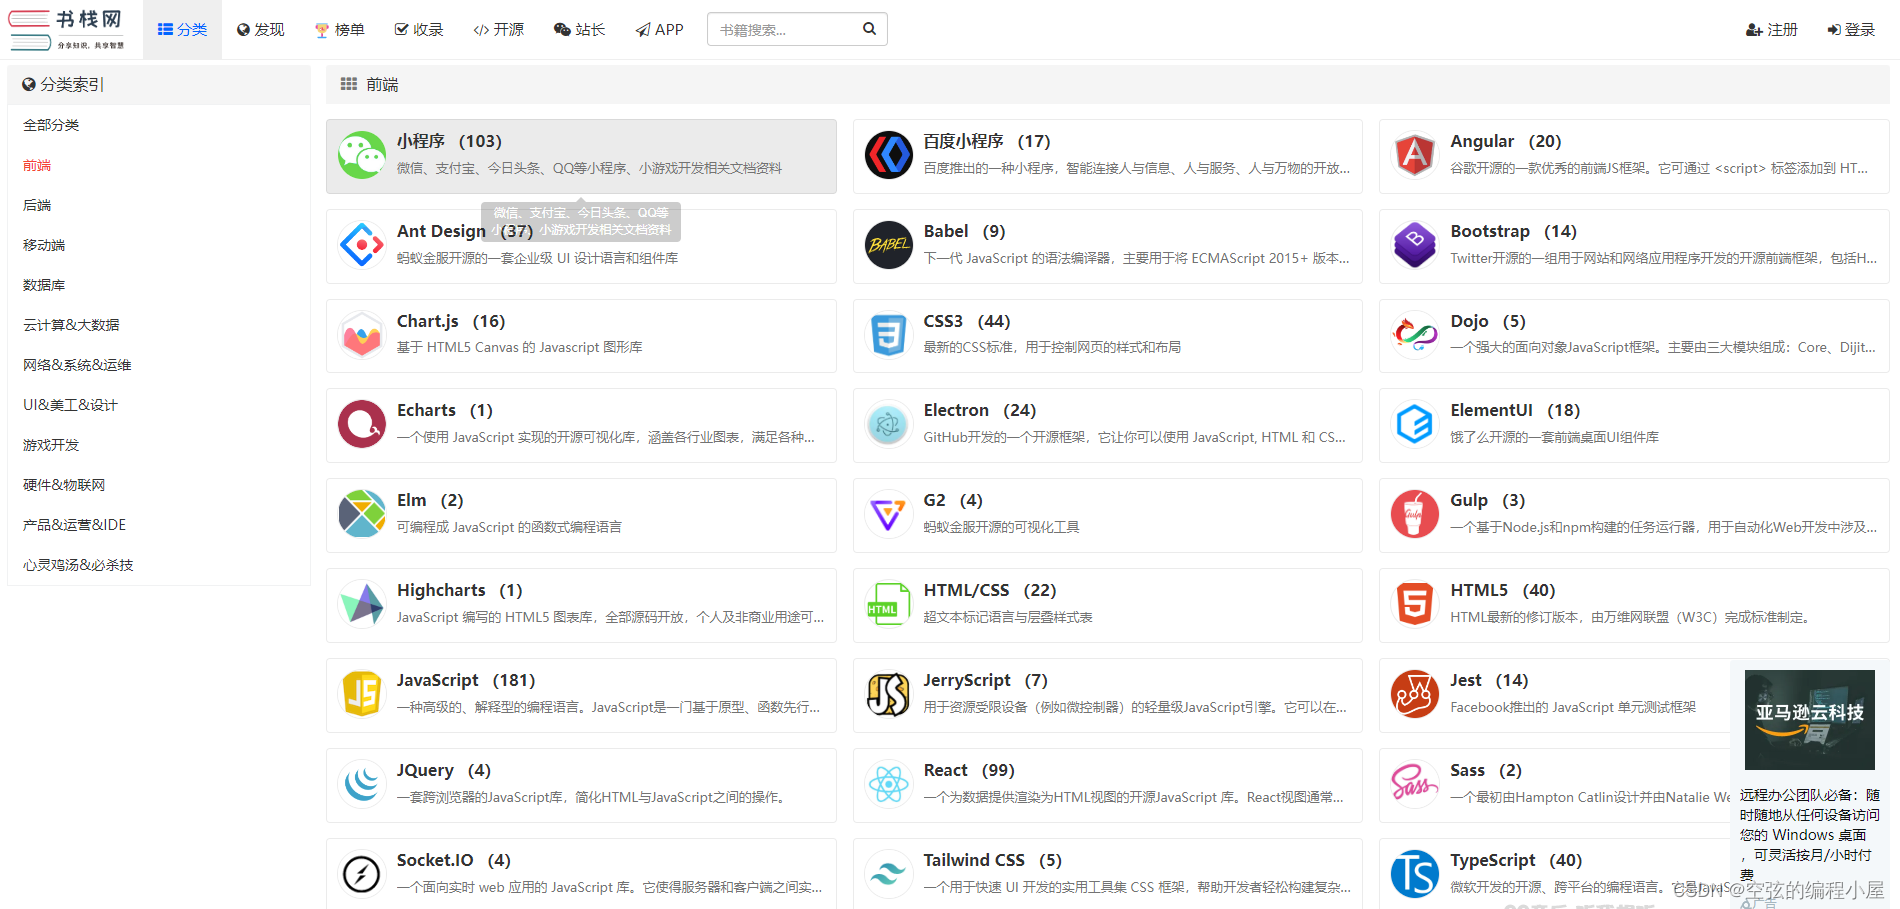Open the JQuery logo icon
Image resolution: width=1900 pixels, height=909 pixels.
tap(362, 784)
